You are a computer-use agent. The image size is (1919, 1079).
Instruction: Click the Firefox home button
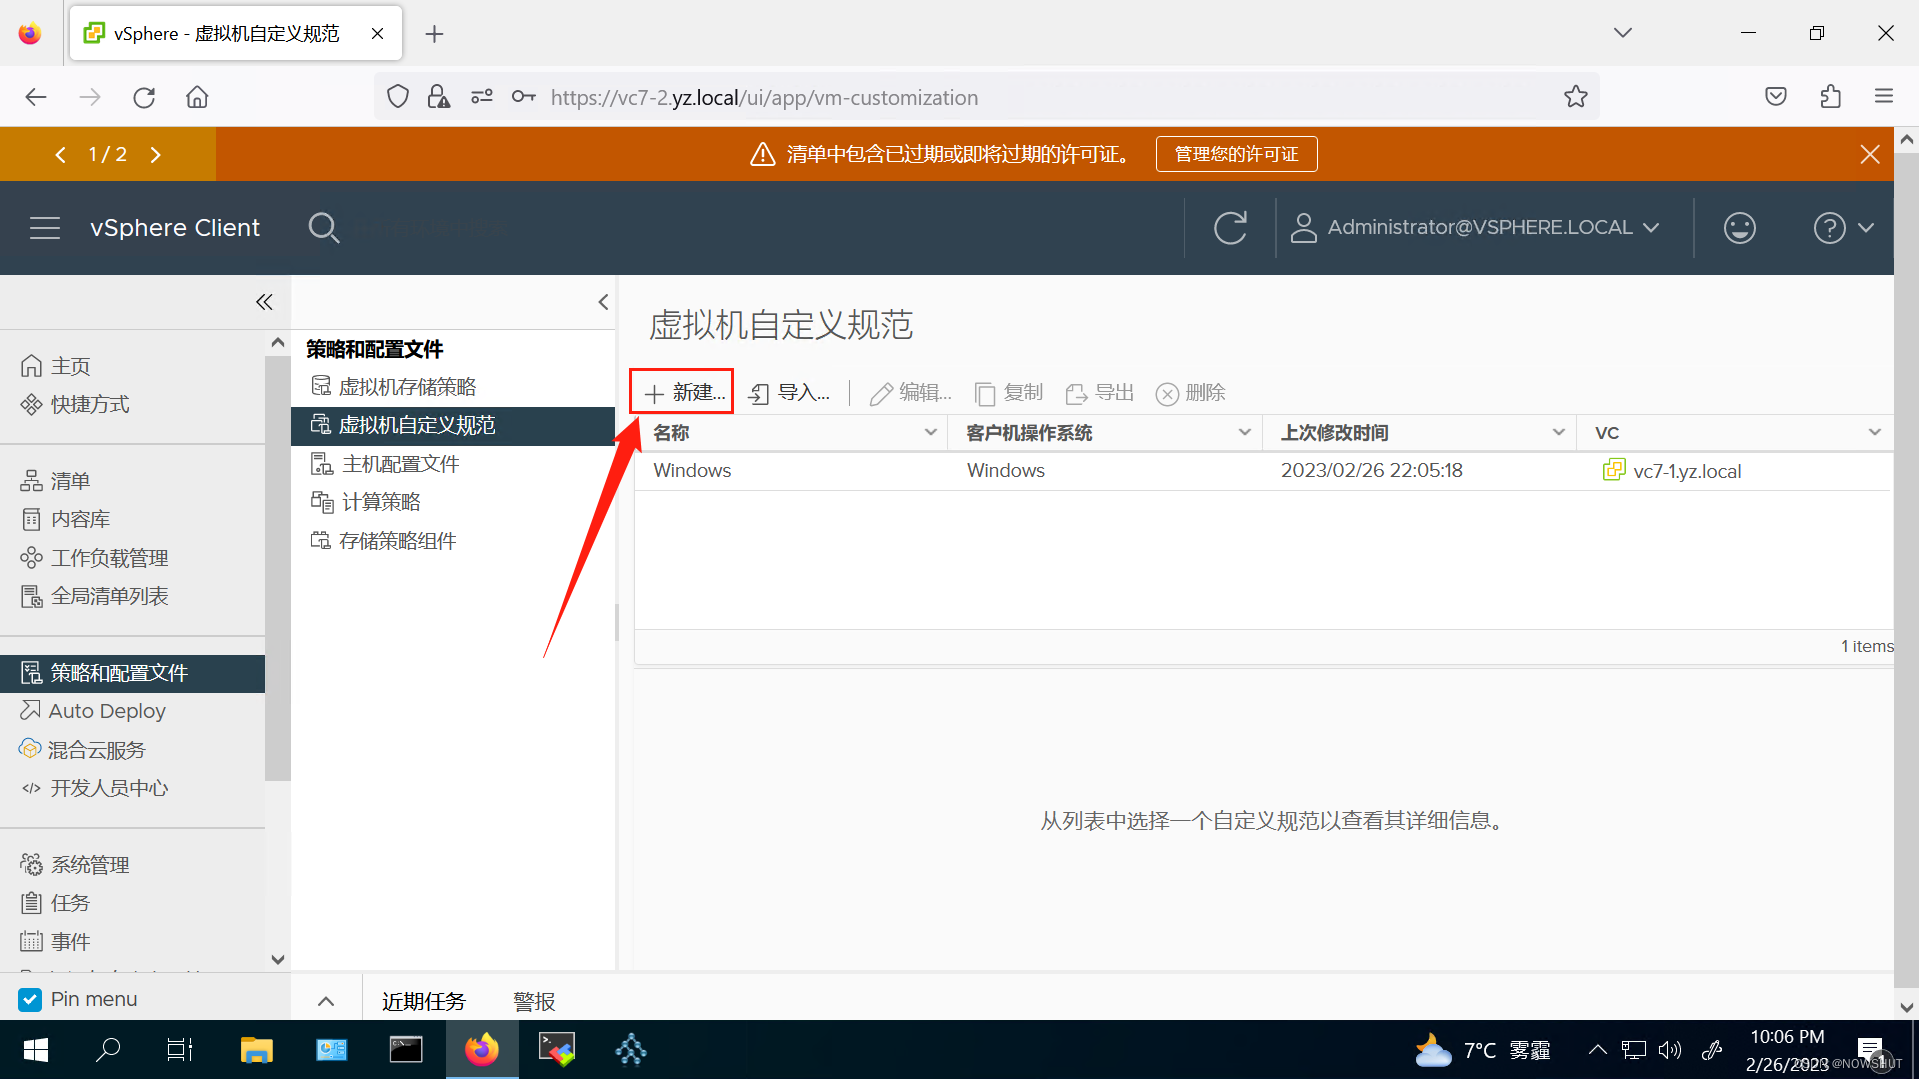[197, 97]
